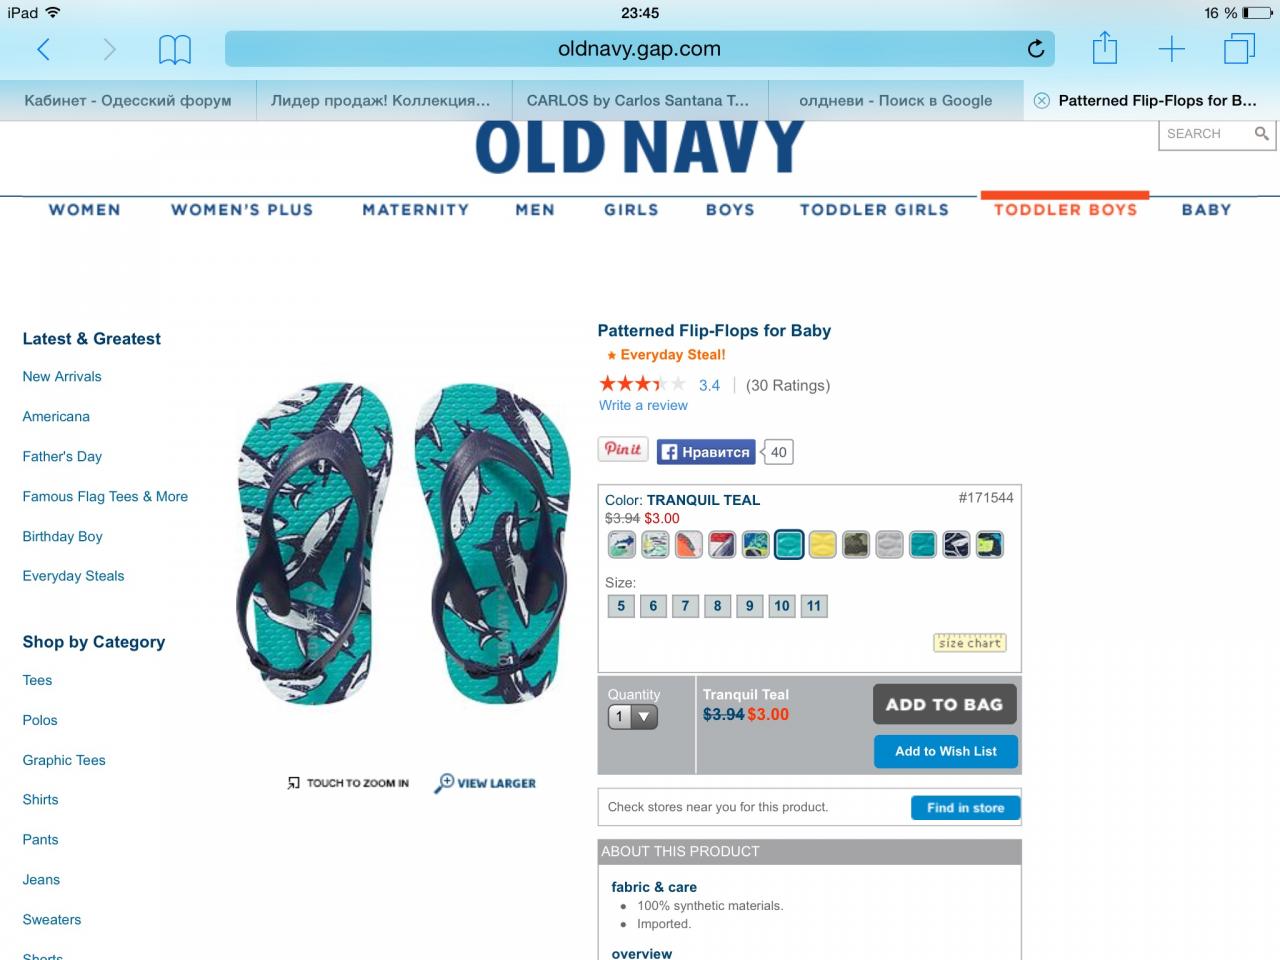Click the View Larger magnifier icon

coord(444,783)
